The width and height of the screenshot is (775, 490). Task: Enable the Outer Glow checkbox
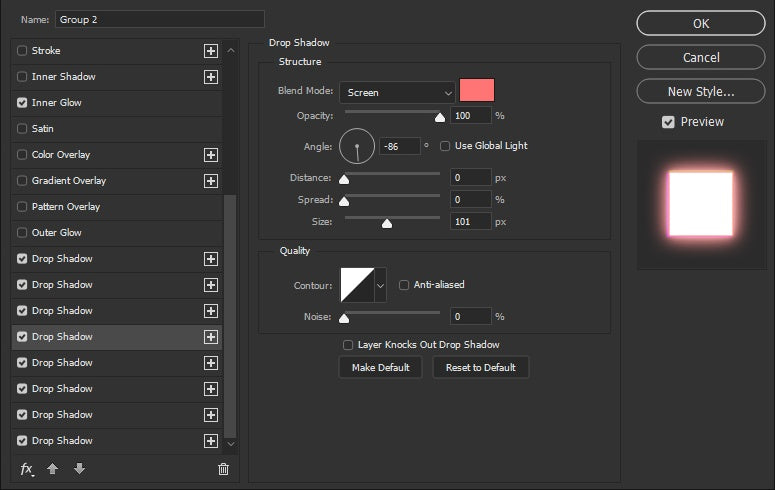click(22, 232)
